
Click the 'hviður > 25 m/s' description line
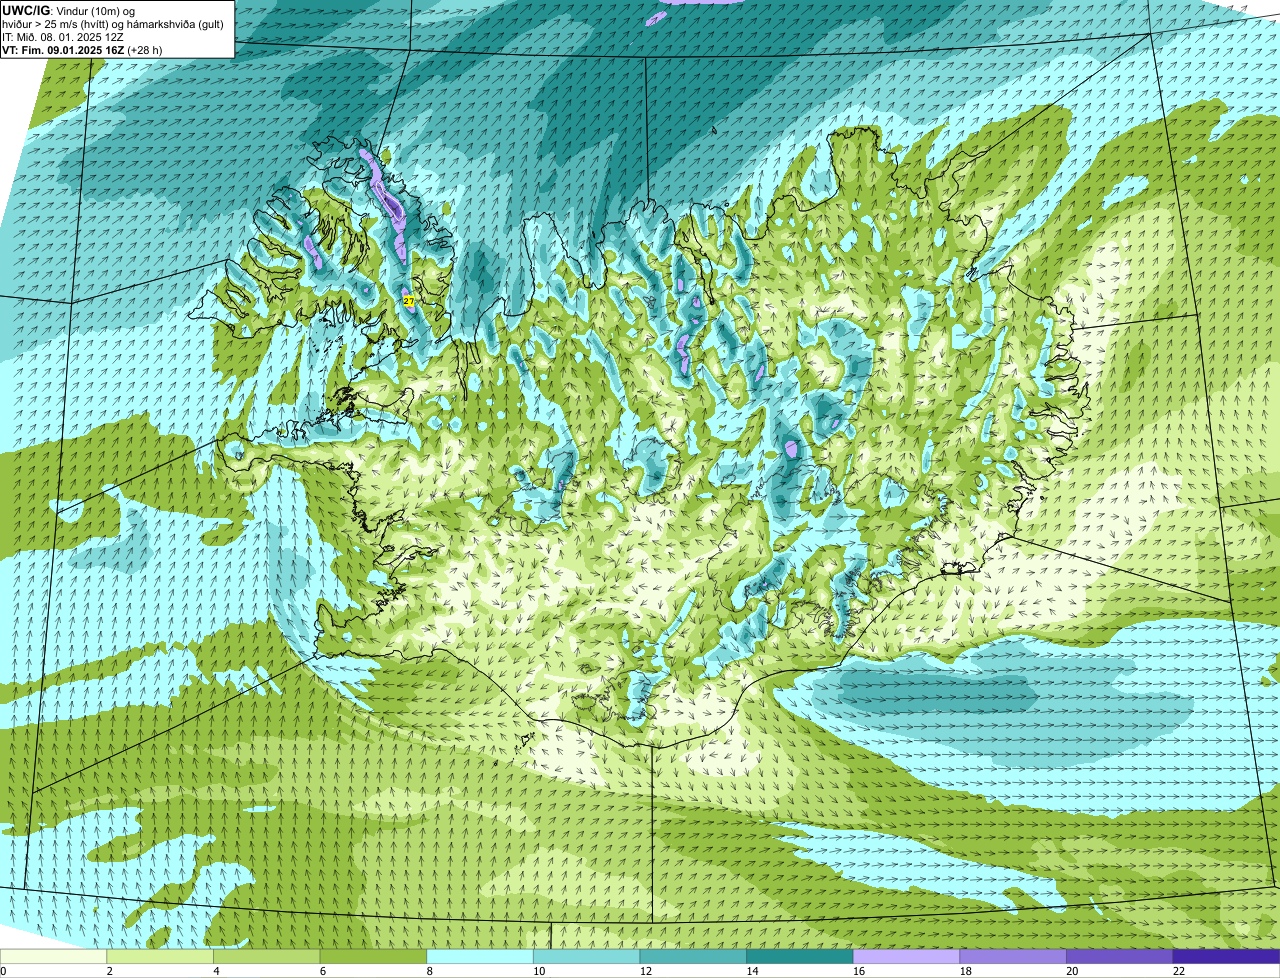point(113,24)
